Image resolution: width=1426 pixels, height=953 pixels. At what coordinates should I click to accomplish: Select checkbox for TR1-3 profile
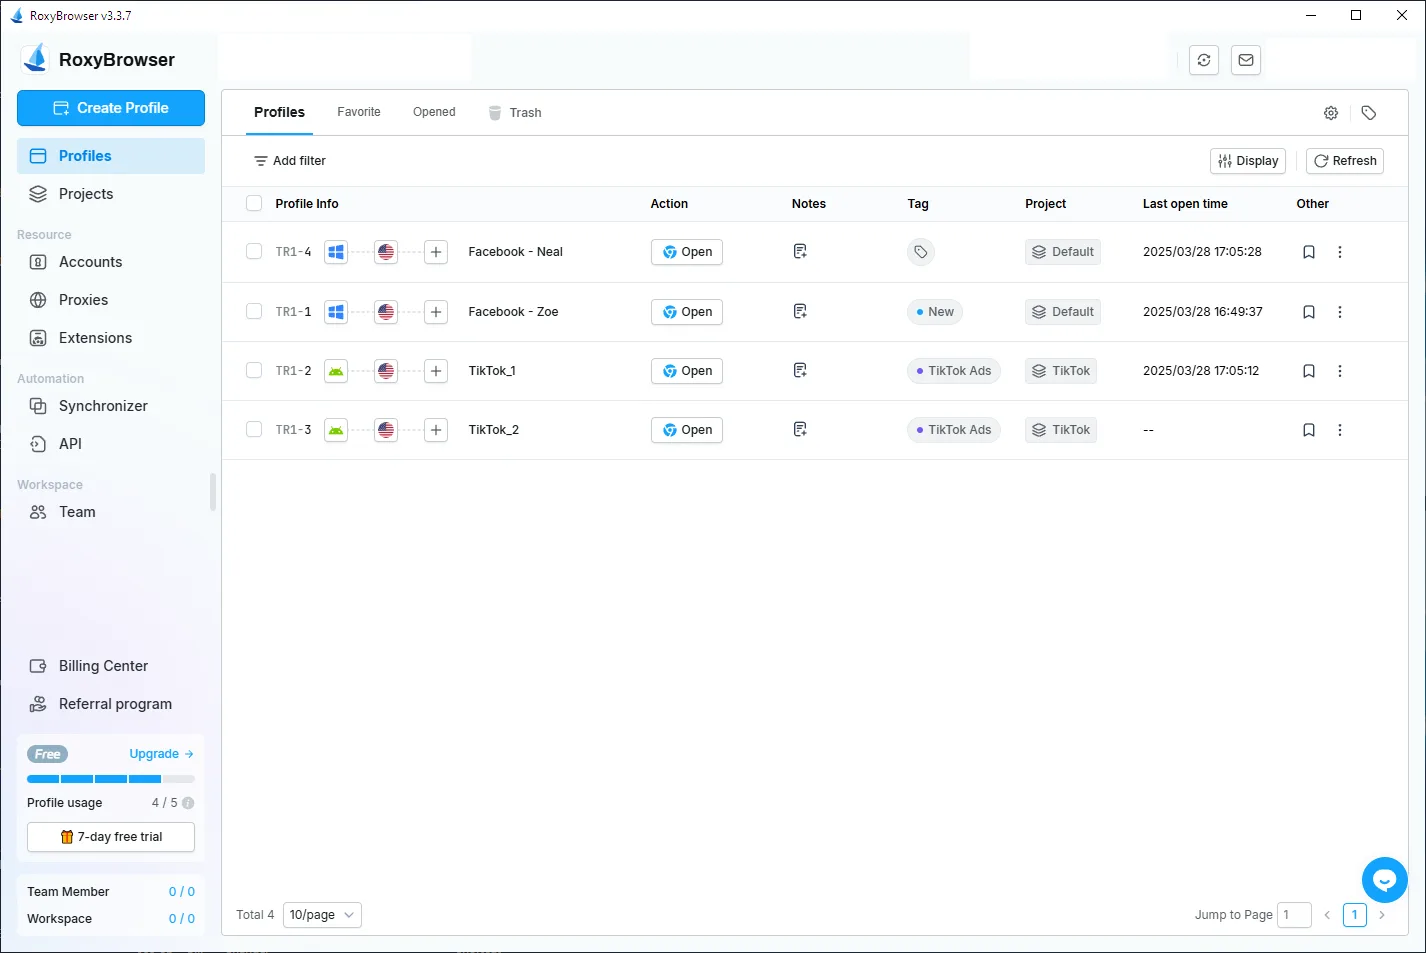(254, 429)
